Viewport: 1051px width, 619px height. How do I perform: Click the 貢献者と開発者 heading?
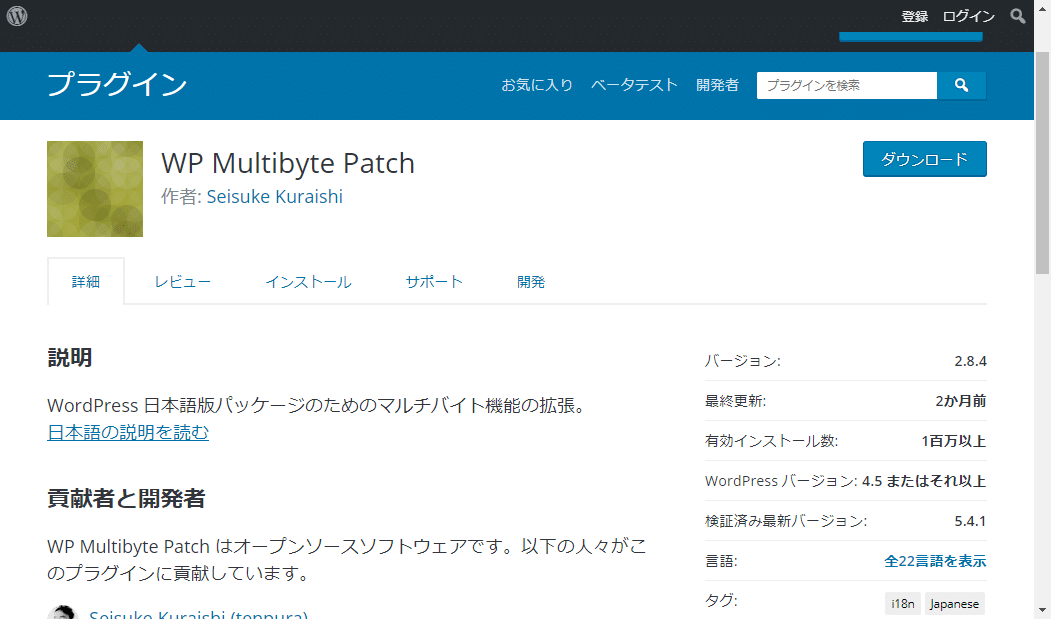[x=126, y=498]
